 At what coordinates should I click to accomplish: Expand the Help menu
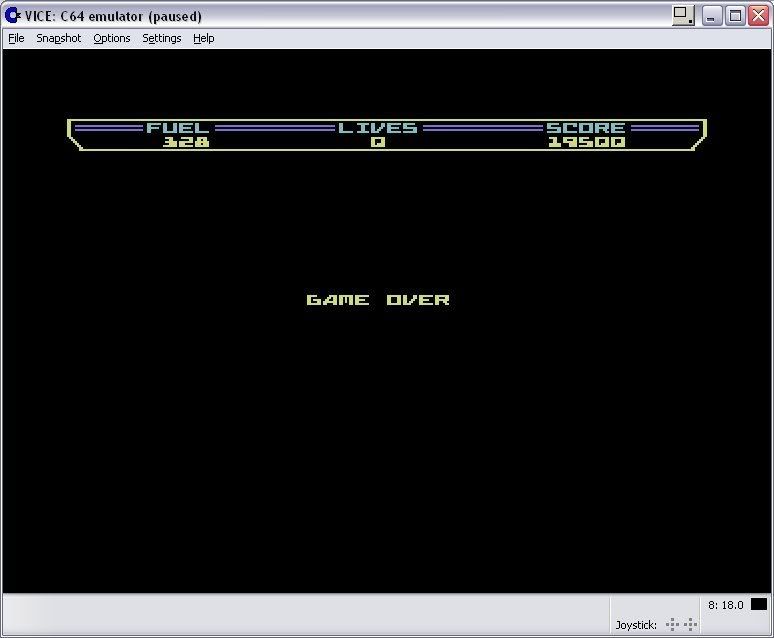coord(204,38)
